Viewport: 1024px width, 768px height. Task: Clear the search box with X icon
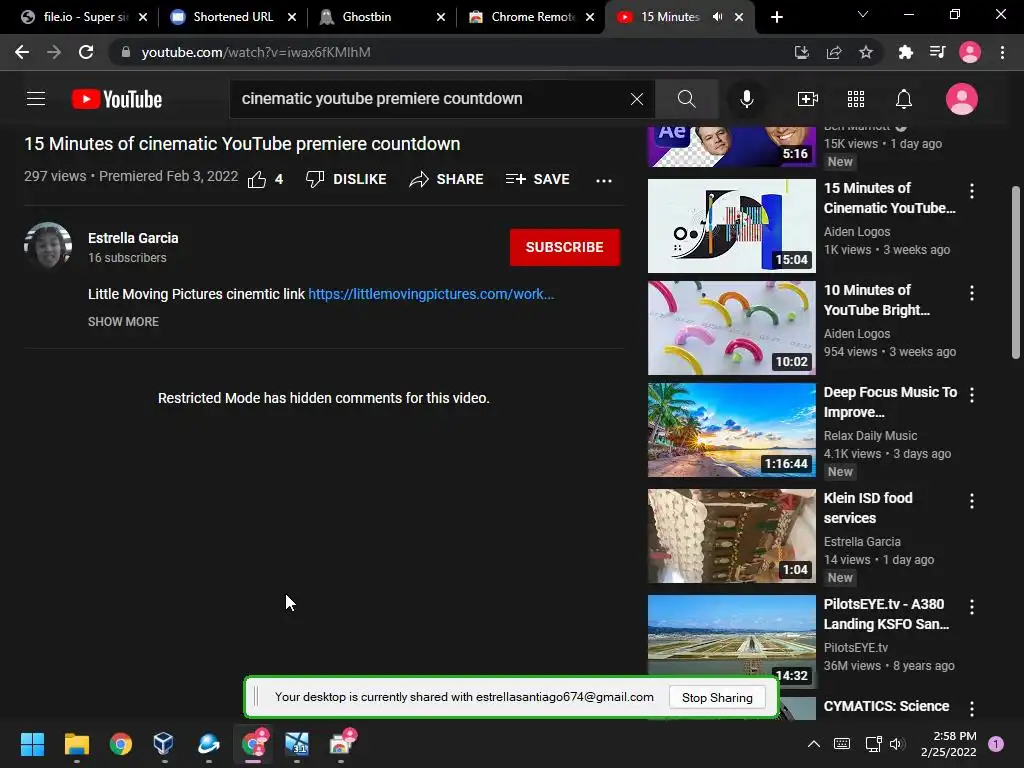coord(637,99)
